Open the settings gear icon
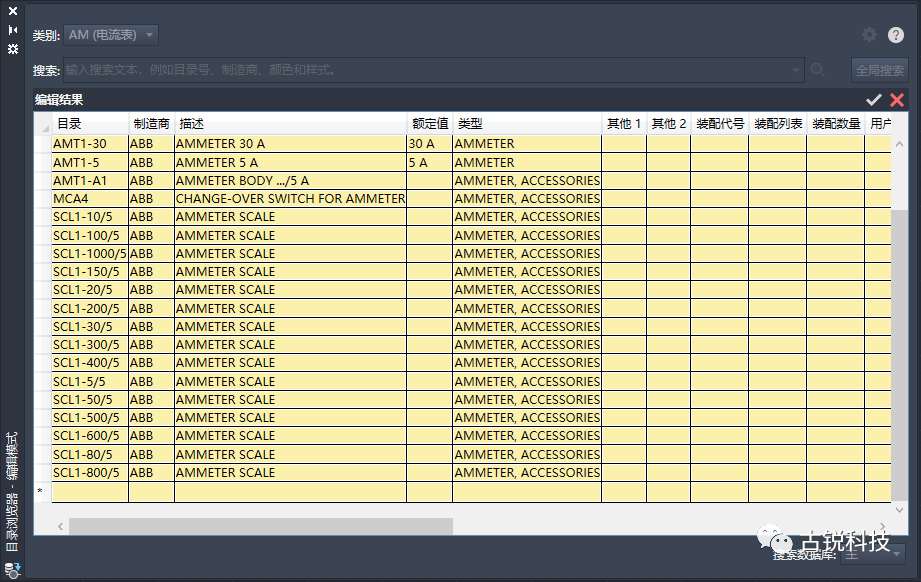Viewport: 921px width, 582px height. [x=869, y=35]
